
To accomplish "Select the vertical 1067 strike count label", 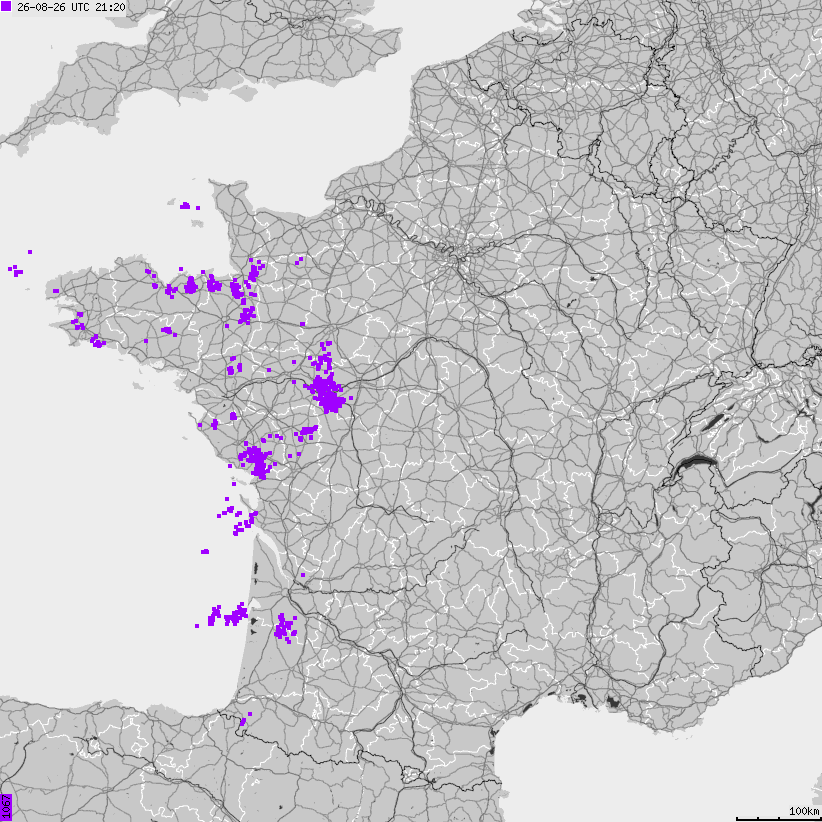I will [x=6, y=807].
